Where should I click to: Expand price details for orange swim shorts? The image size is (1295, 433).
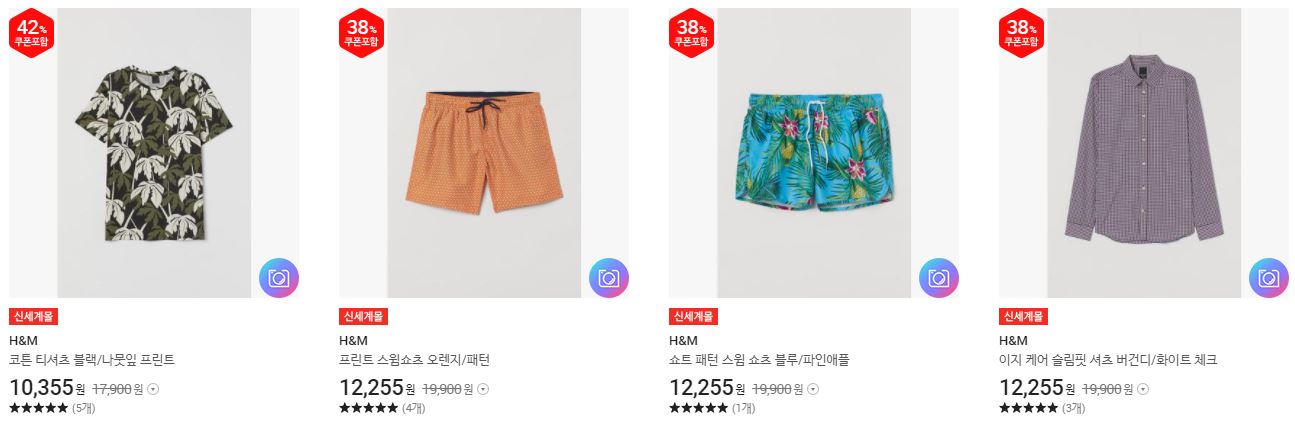(x=482, y=389)
